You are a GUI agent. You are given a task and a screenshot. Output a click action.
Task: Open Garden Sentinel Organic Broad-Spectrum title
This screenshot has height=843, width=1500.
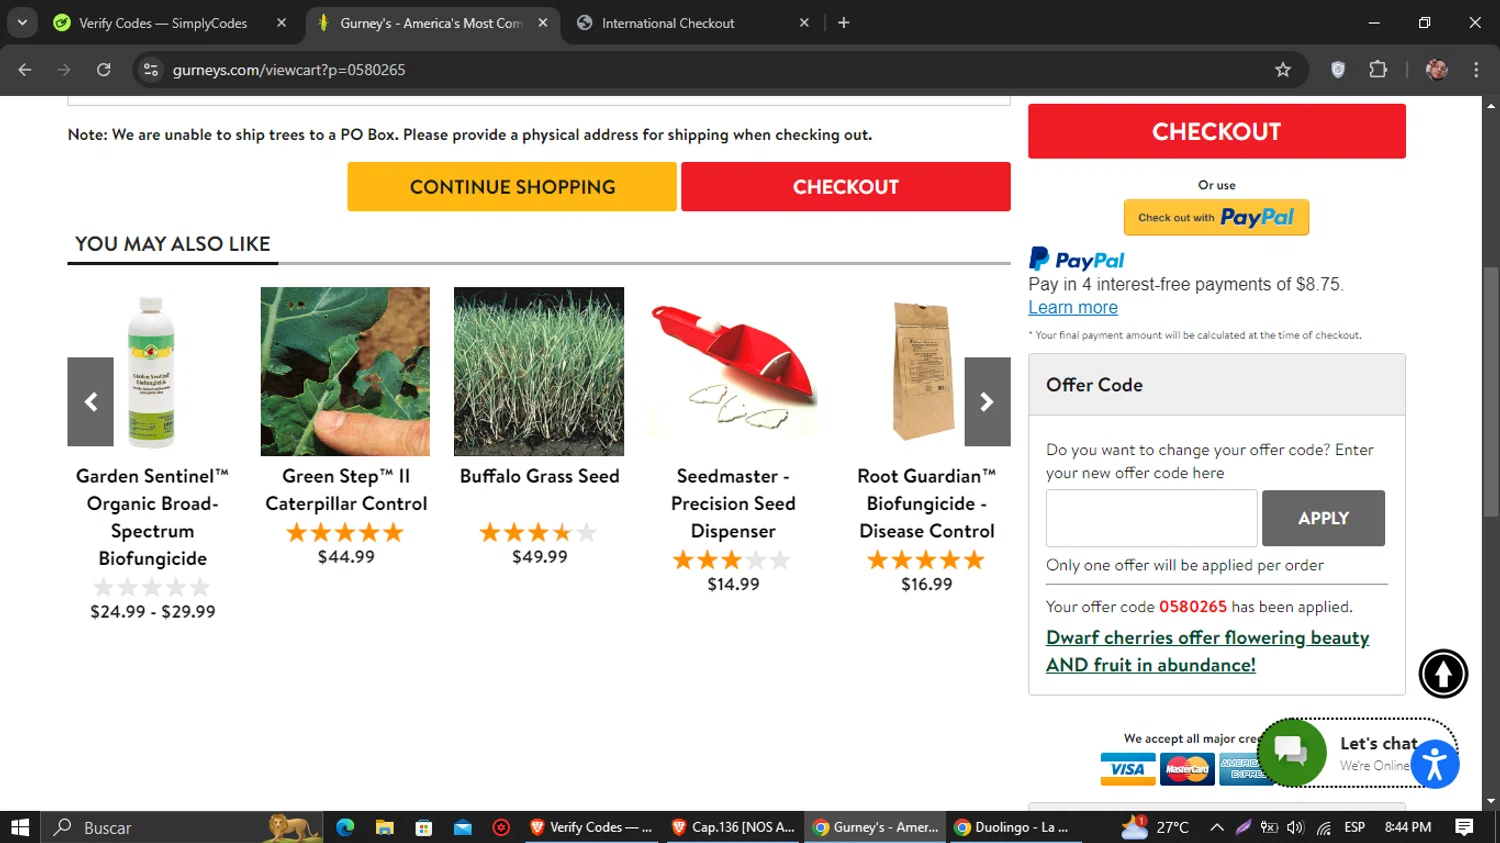152,517
